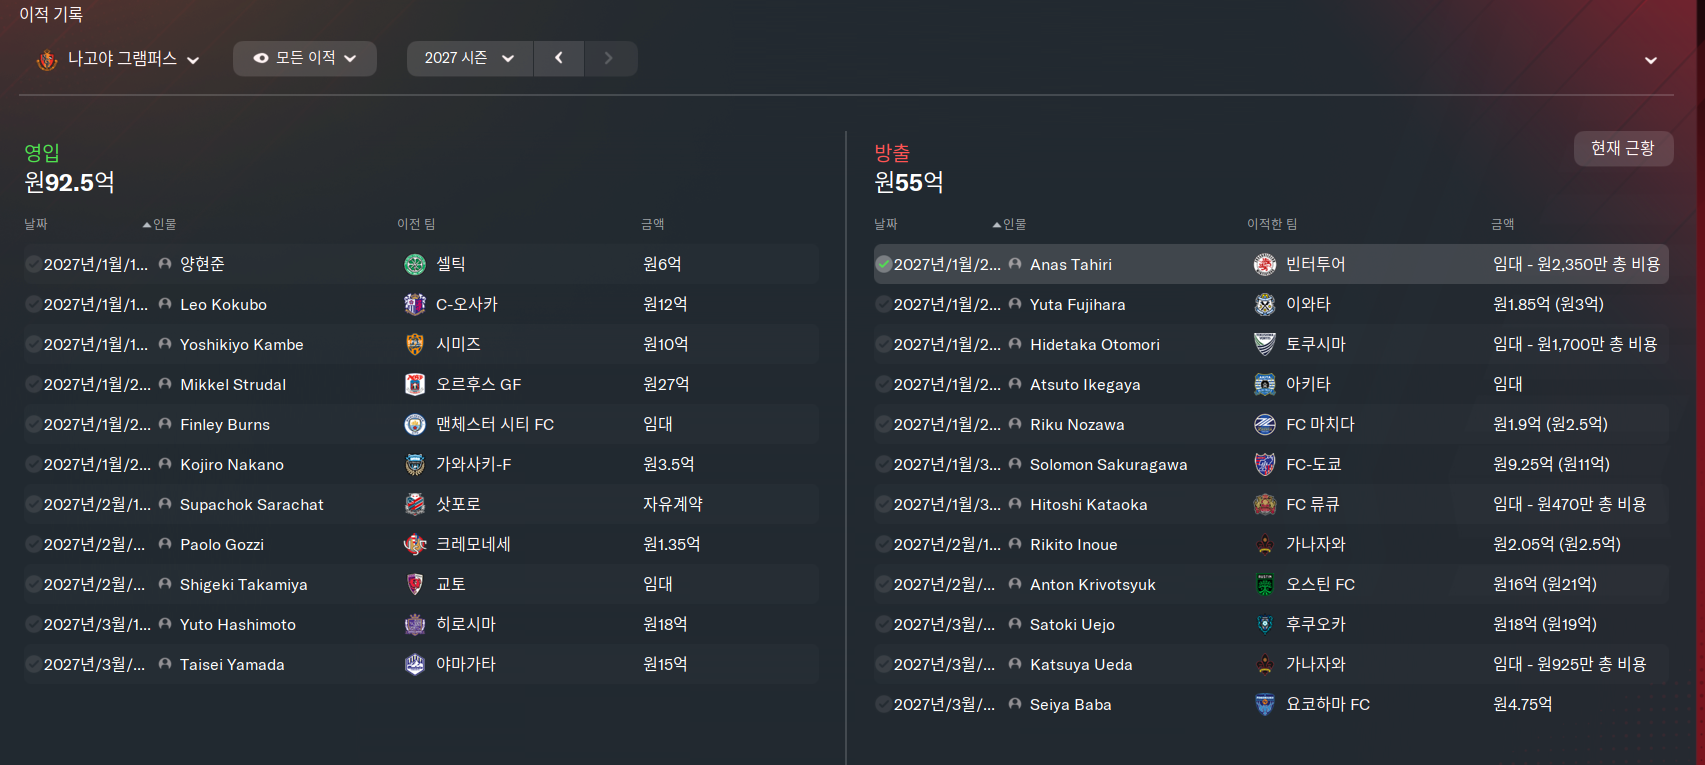Sort signings by 인물 column
The height and width of the screenshot is (765, 1705).
tap(164, 224)
